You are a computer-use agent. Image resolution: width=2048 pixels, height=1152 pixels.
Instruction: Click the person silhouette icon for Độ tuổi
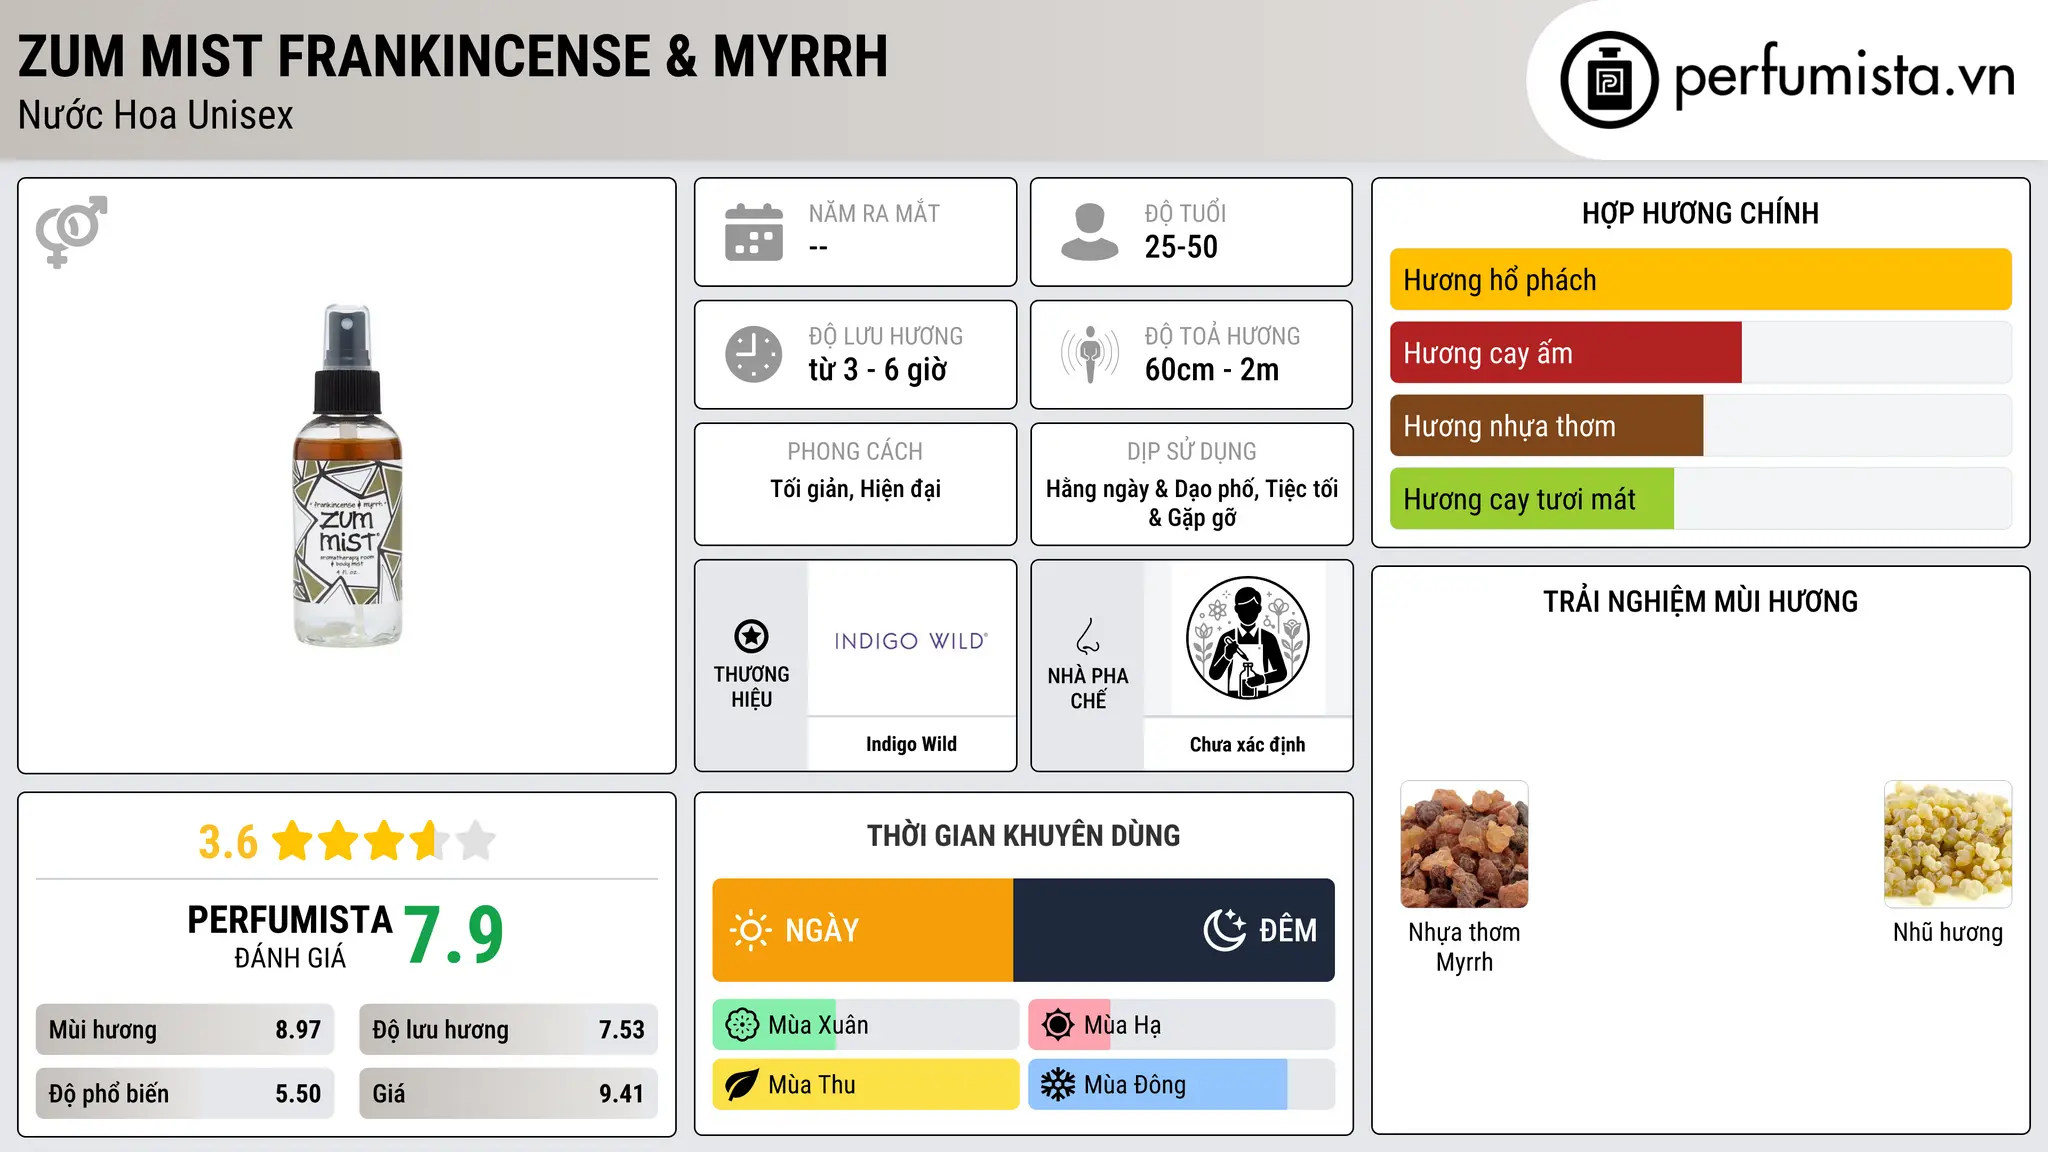[x=1089, y=232]
